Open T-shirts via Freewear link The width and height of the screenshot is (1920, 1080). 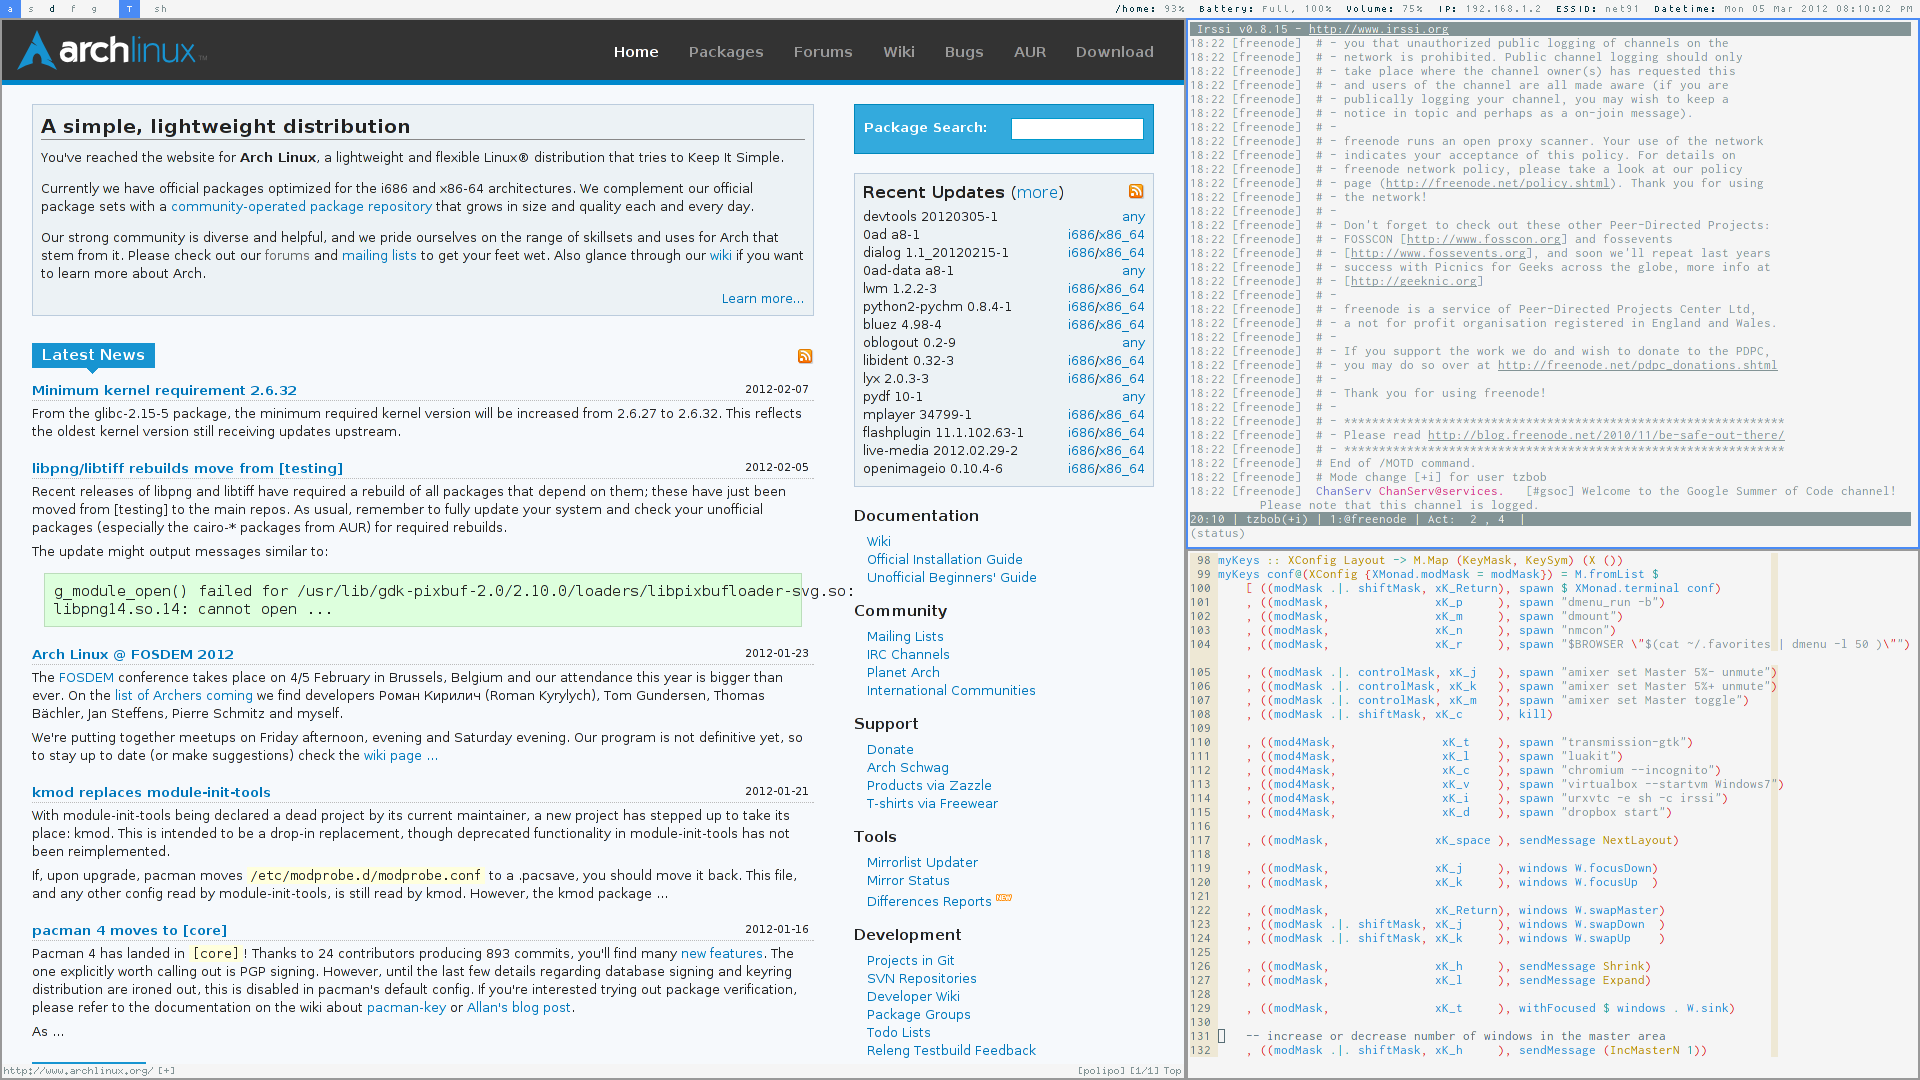(932, 804)
